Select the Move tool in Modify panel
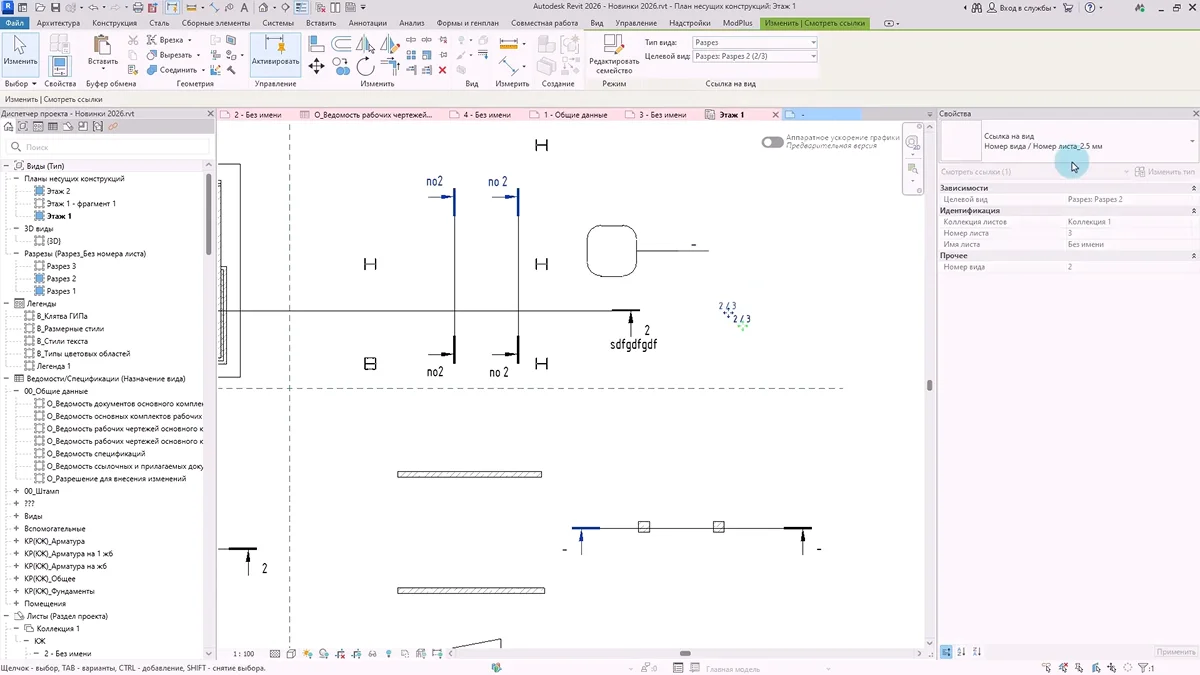The image size is (1200, 675). point(316,66)
